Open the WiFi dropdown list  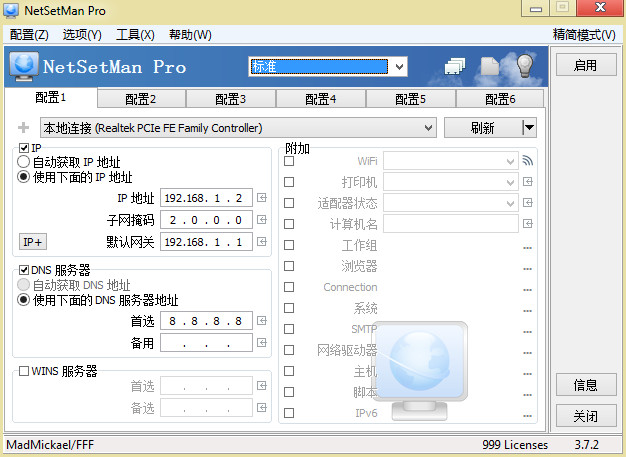click(451, 161)
